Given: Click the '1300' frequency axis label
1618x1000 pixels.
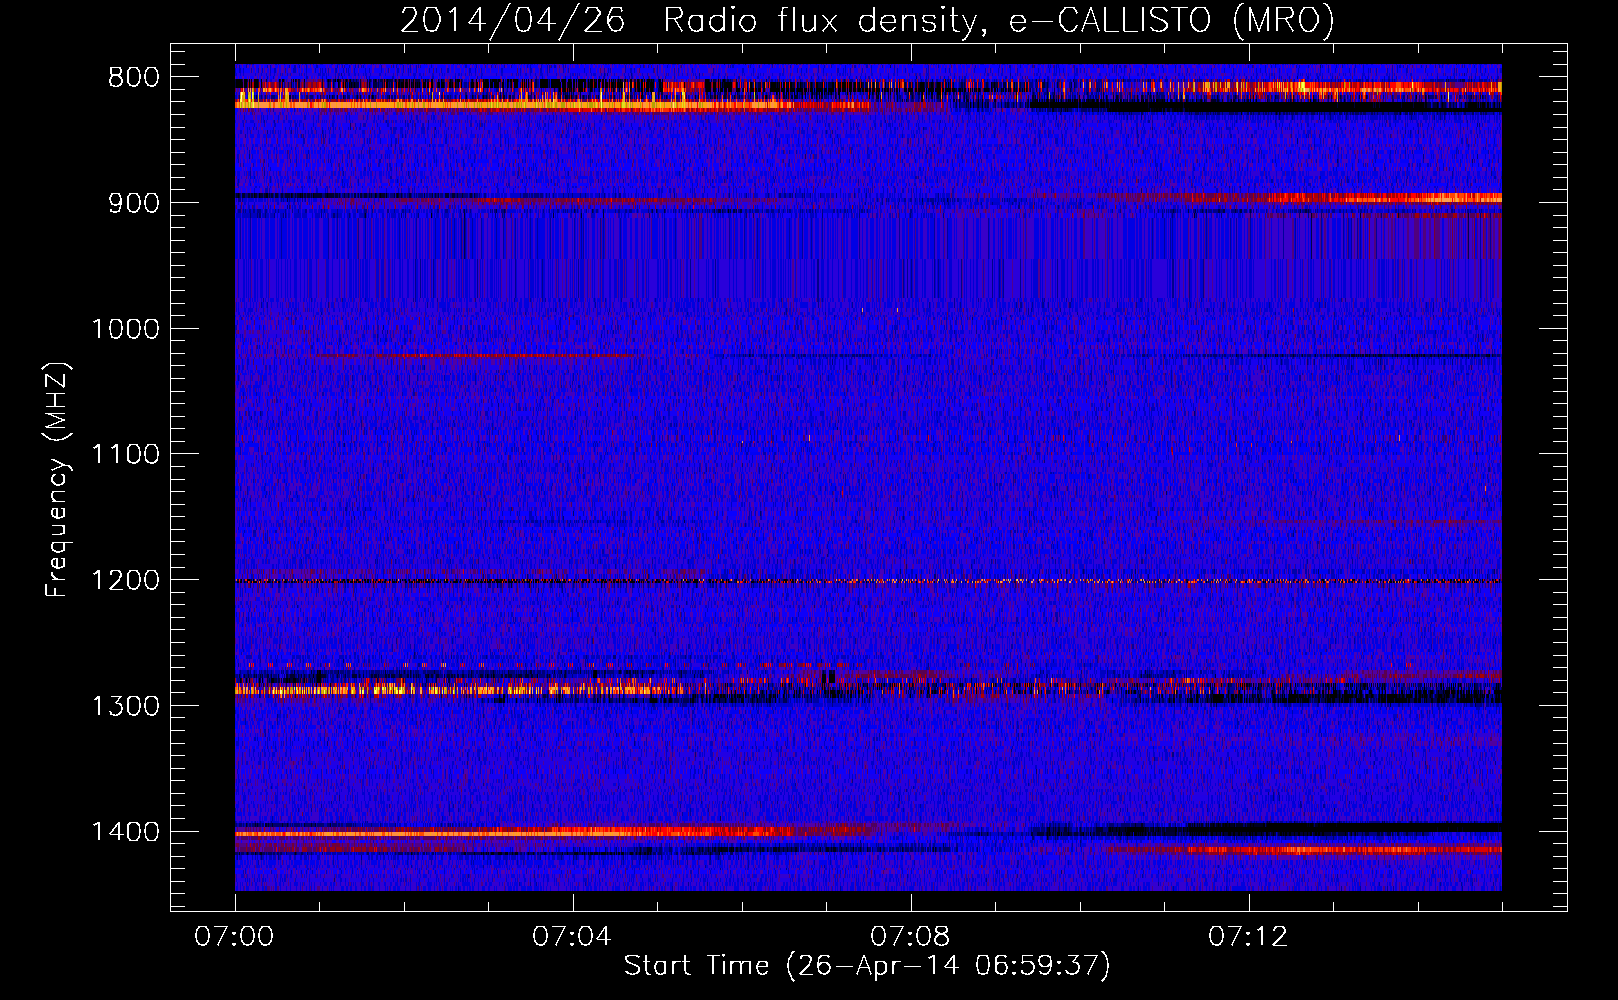Looking at the screenshot, I should pos(125,706).
